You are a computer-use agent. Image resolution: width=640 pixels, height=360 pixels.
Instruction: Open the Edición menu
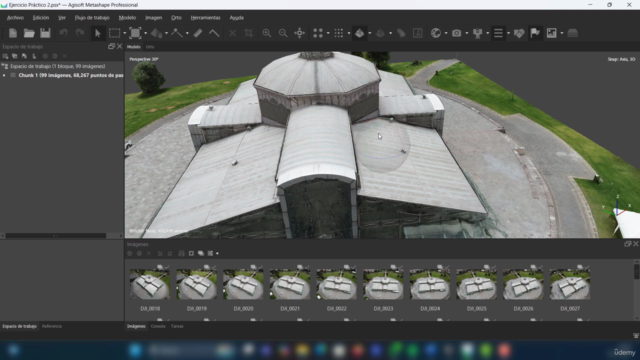pos(41,18)
